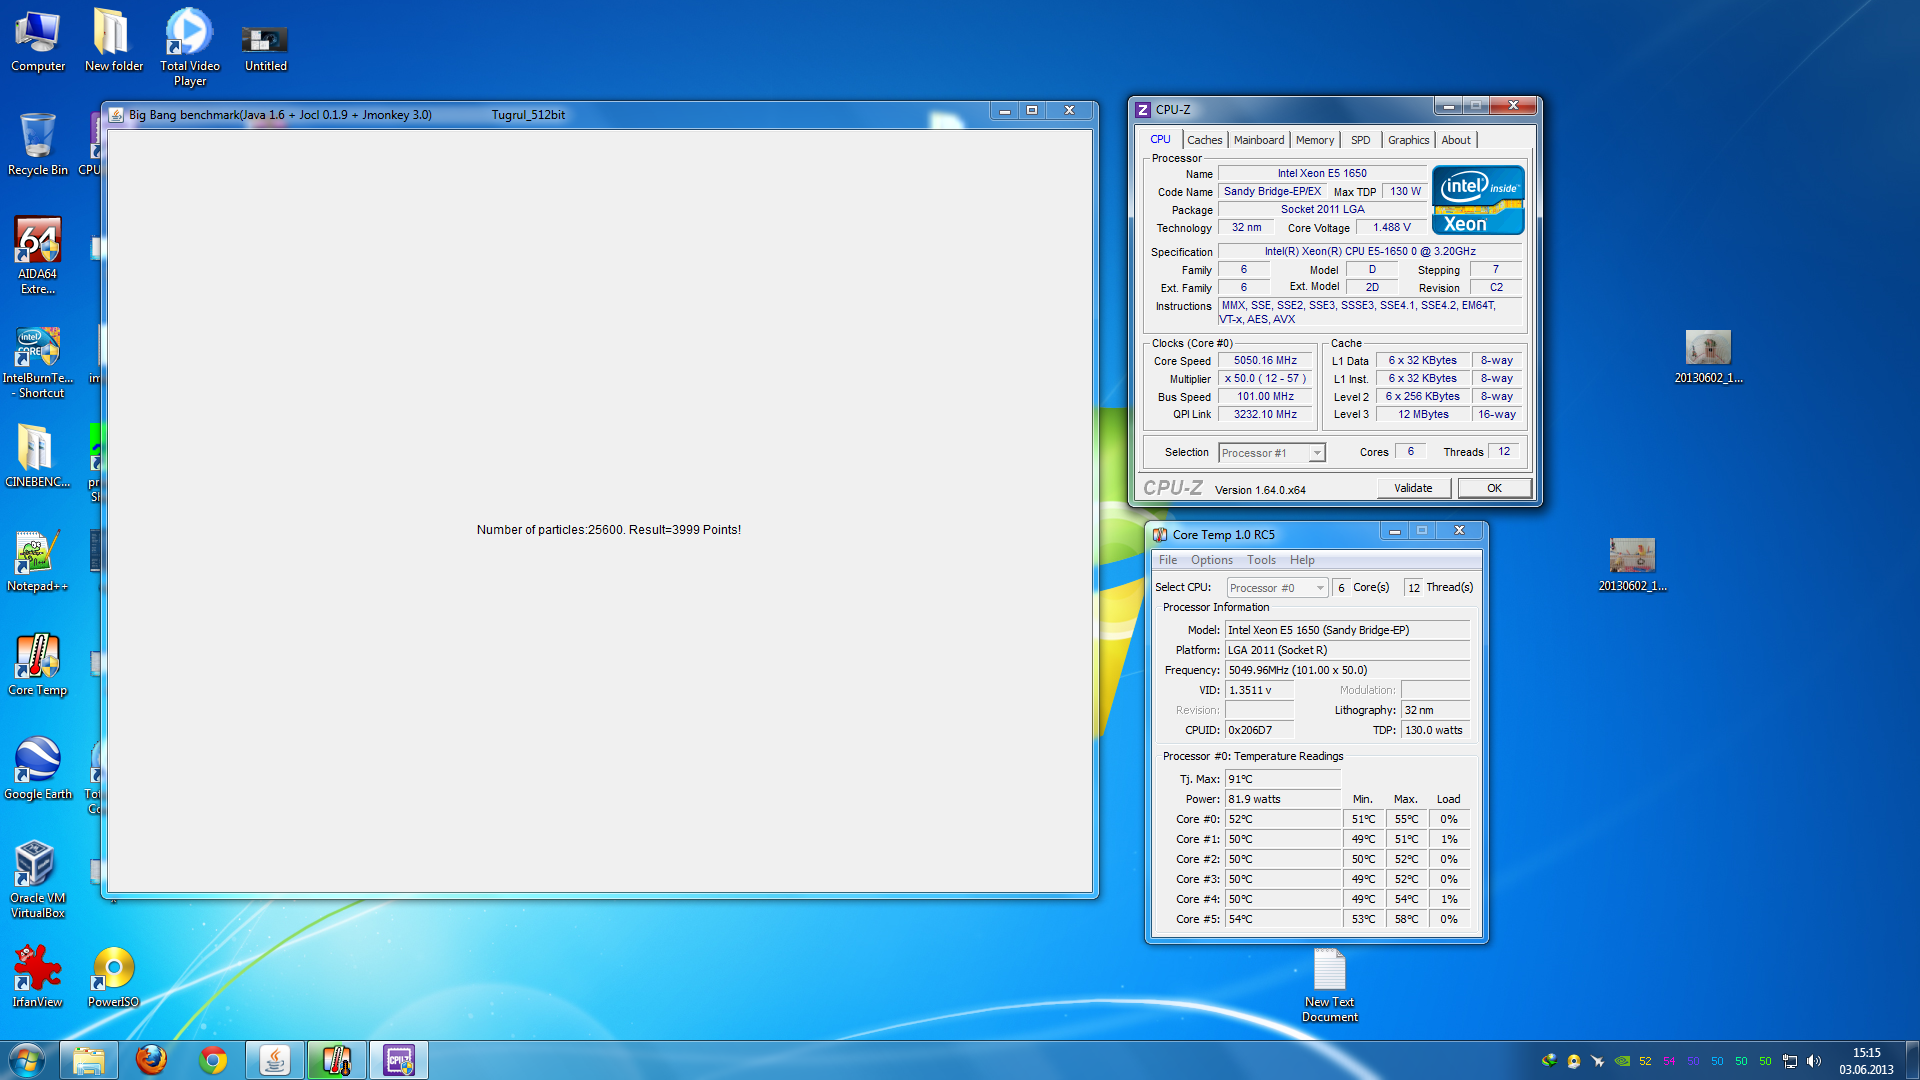Click the Show desktop button
Image resolution: width=1920 pixels, height=1080 pixels.
(1912, 1060)
